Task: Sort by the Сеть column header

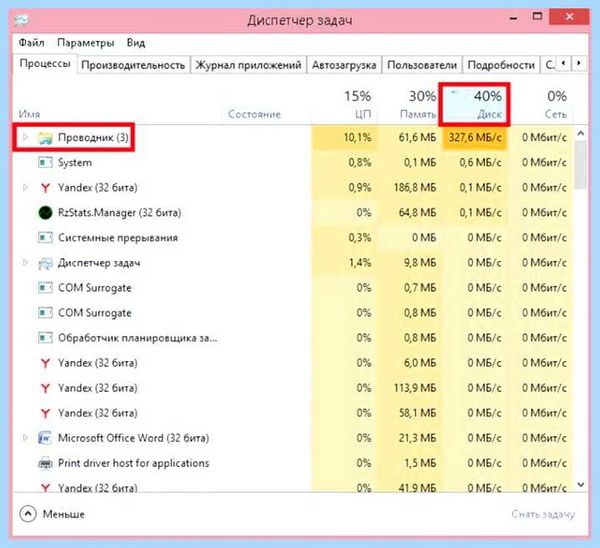Action: pyautogui.click(x=541, y=103)
